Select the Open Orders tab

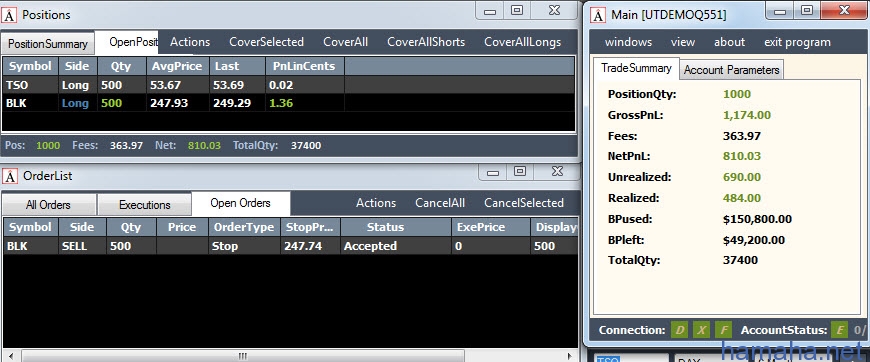[240, 203]
